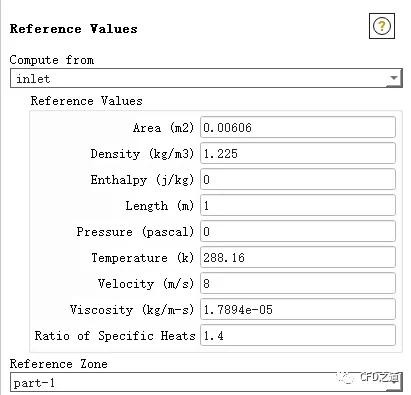Click the Pressure (pascal) input field

[298, 231]
